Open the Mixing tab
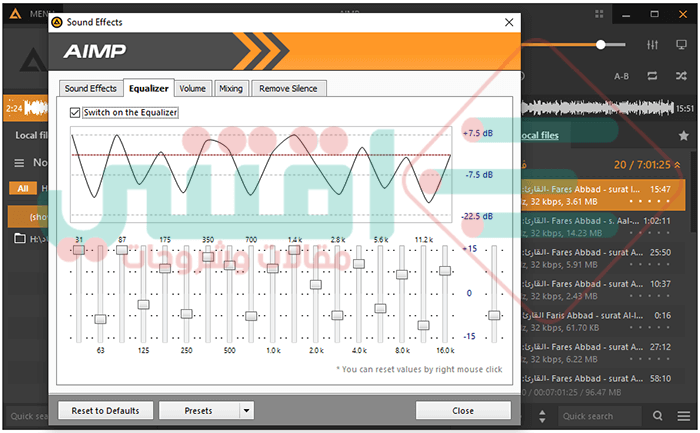 point(231,88)
